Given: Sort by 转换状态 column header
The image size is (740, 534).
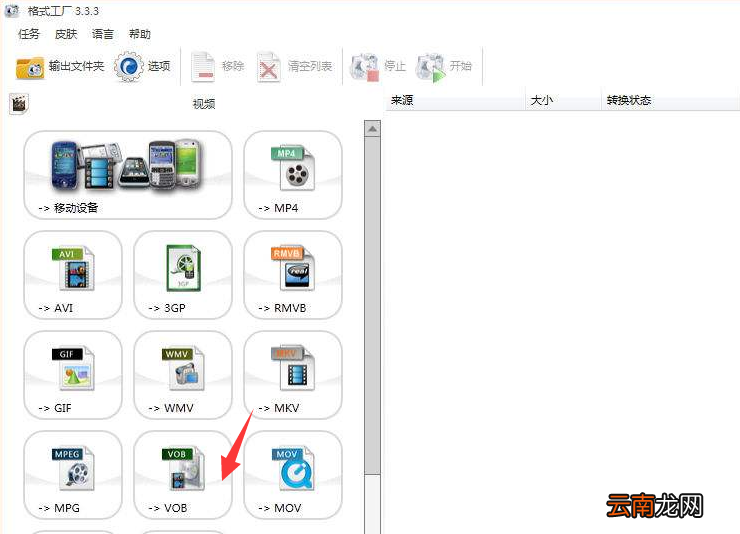Looking at the screenshot, I should tap(671, 100).
